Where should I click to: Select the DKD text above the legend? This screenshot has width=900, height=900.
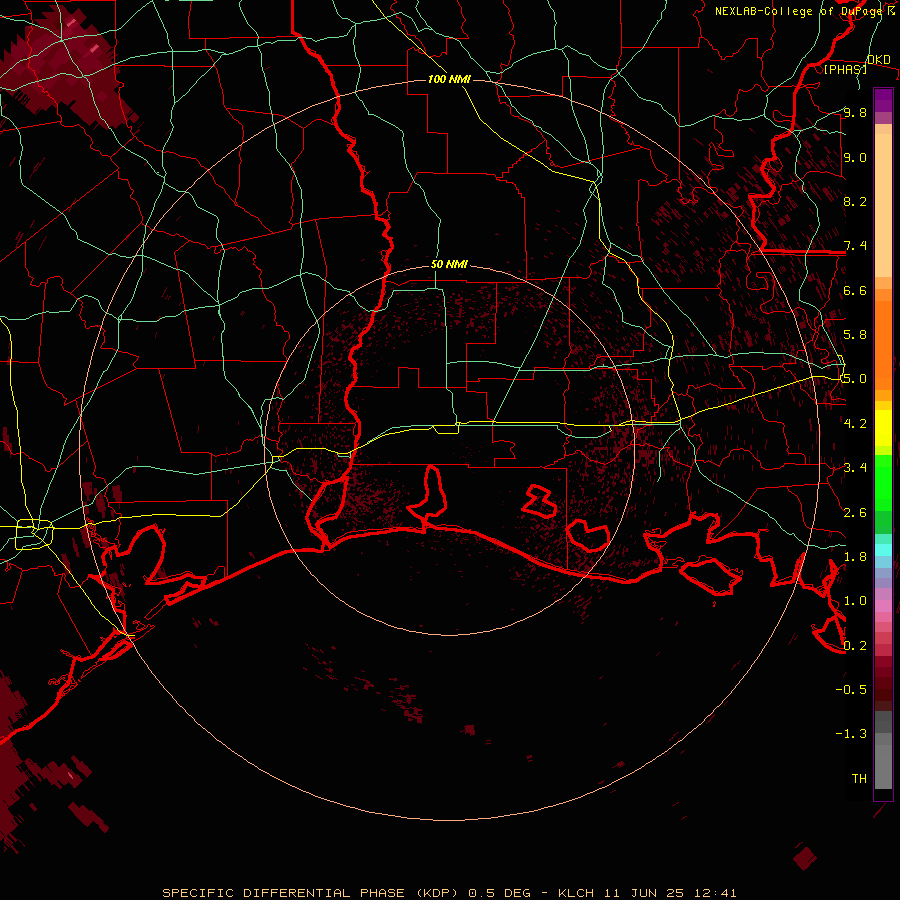(879, 60)
